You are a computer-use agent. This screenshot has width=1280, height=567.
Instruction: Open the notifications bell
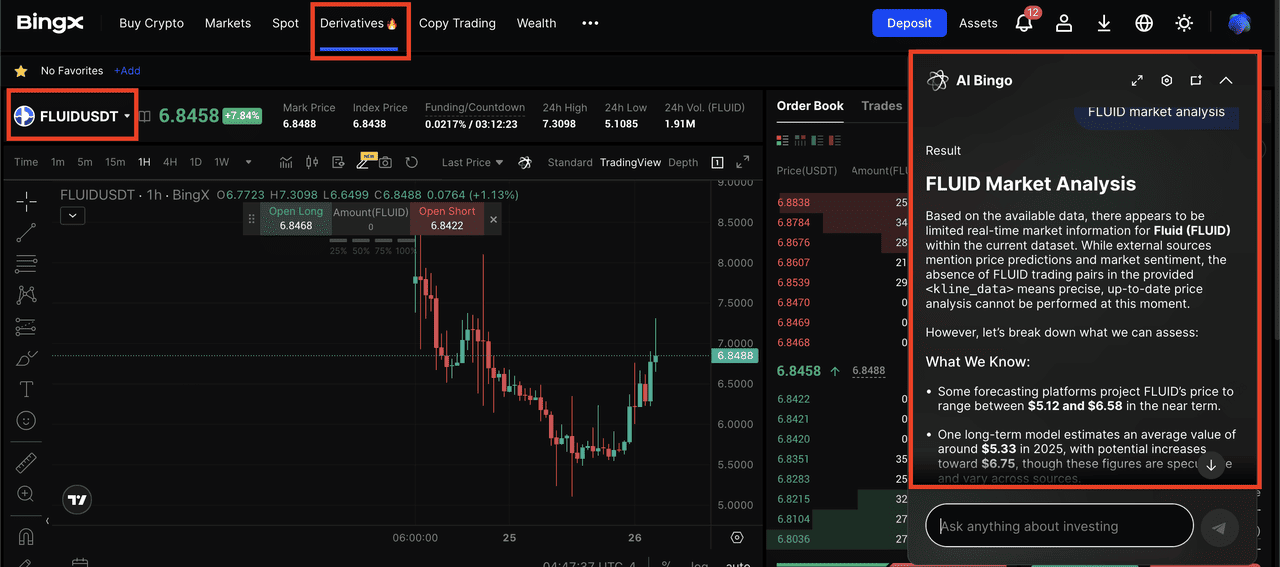(1025, 22)
